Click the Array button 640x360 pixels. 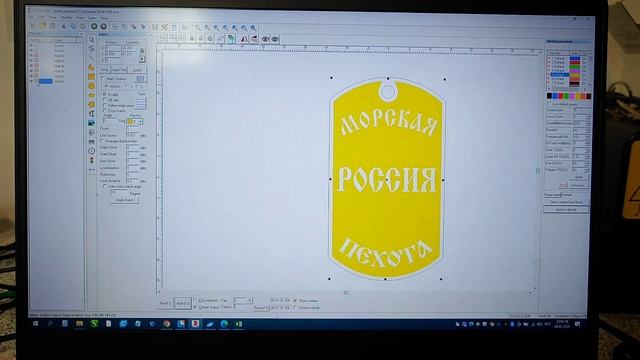click(x=105, y=70)
